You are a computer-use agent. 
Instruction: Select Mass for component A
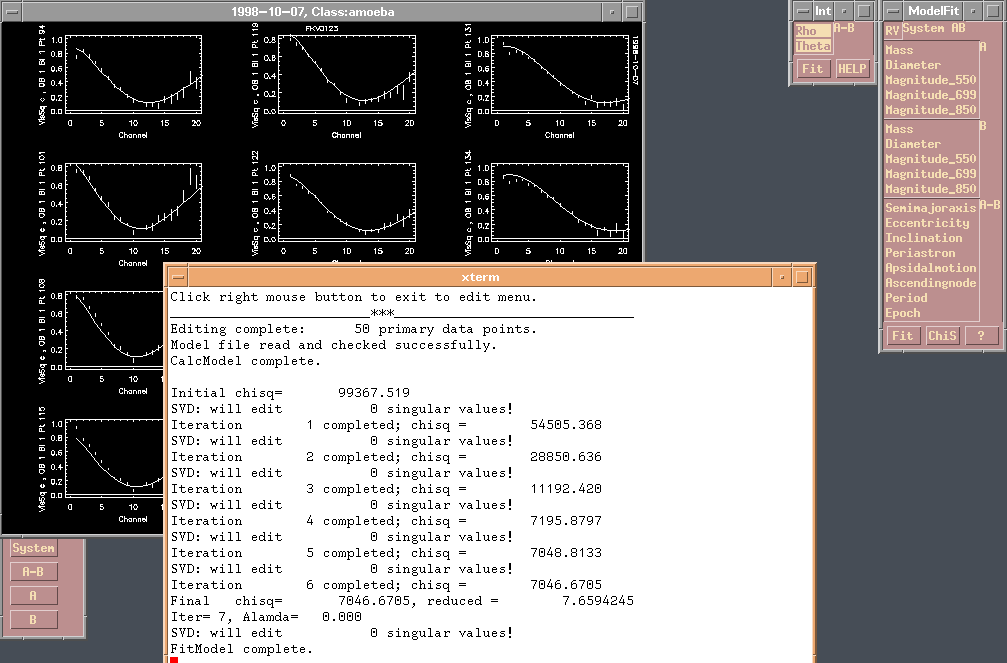pyautogui.click(x=899, y=50)
